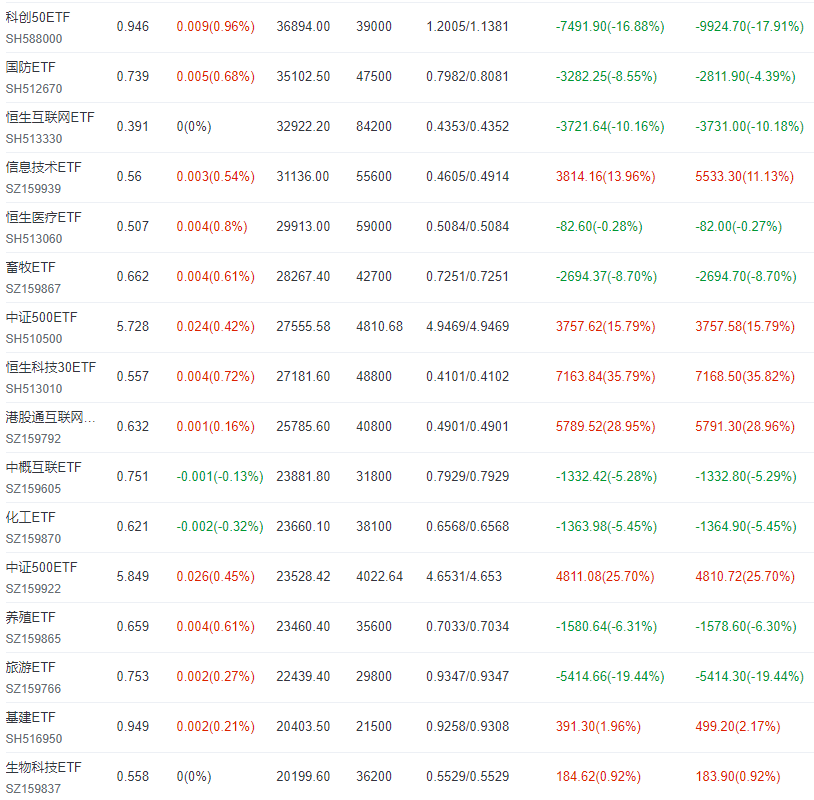The image size is (814, 800).
Task: Select cost value 4.6531/4.653
Action: (x=464, y=576)
